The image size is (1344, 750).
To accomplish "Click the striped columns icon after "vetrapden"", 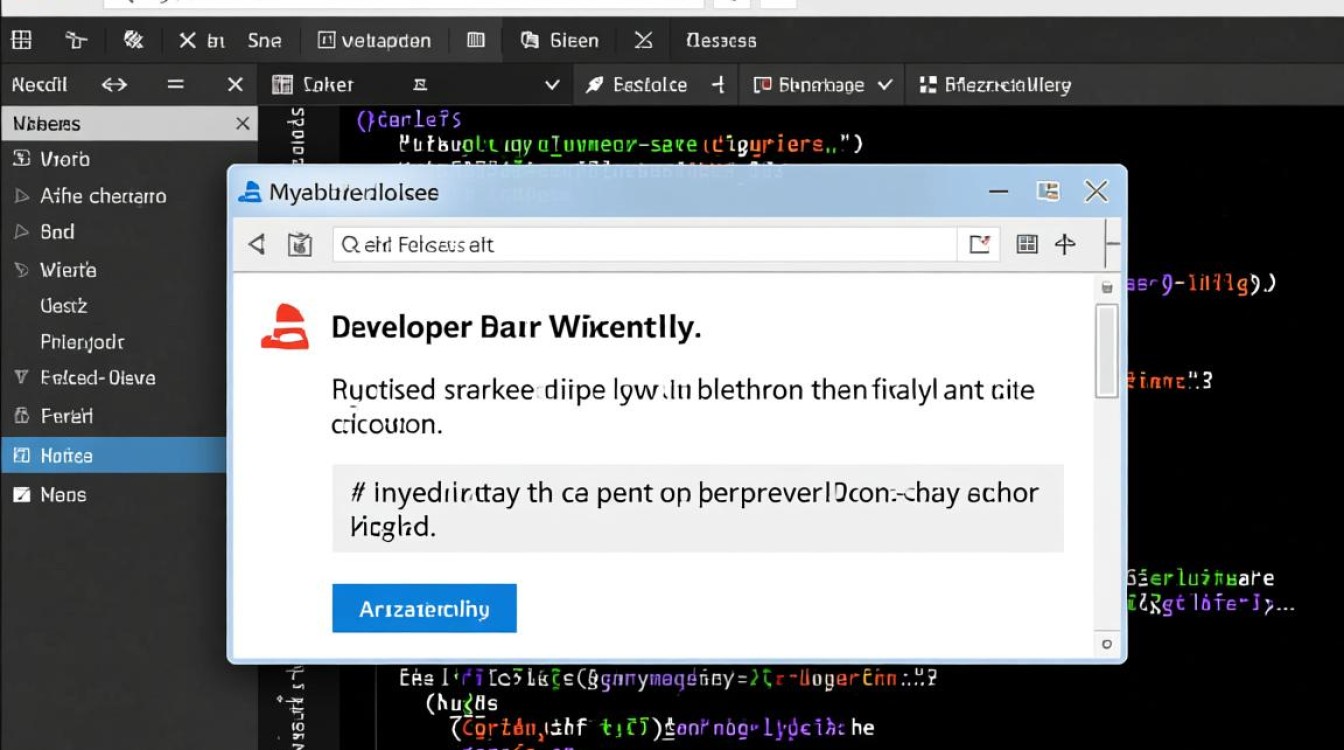I will tap(476, 40).
